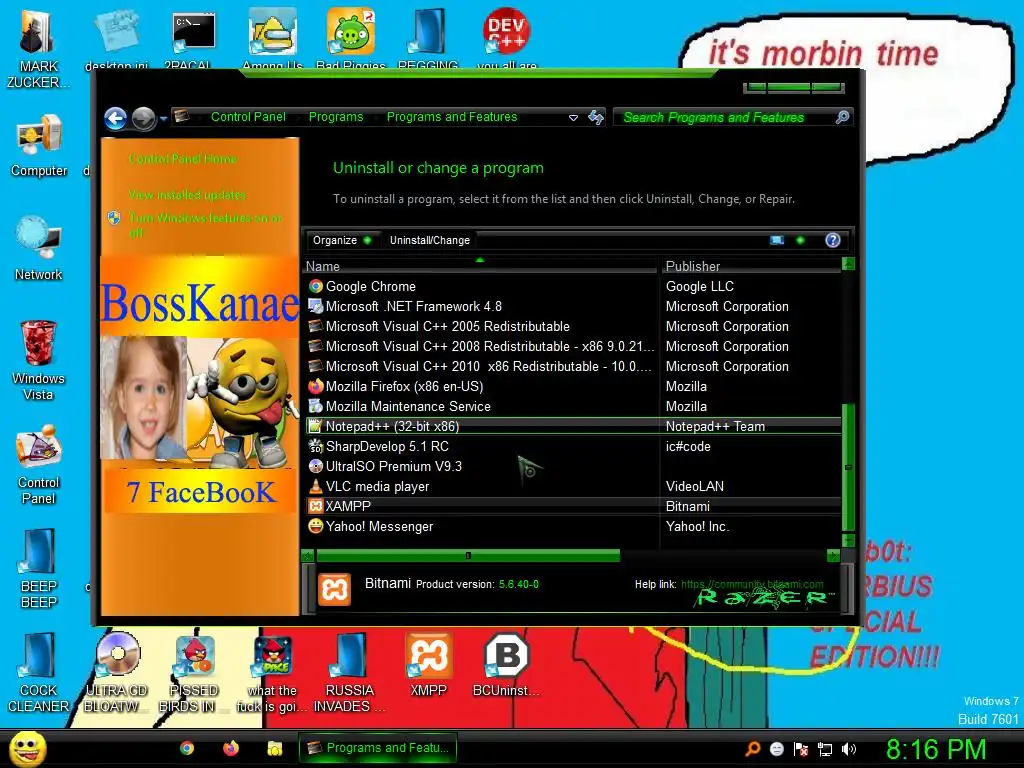This screenshot has width=1024, height=768.
Task: Click the change view icon
Action: 776,240
